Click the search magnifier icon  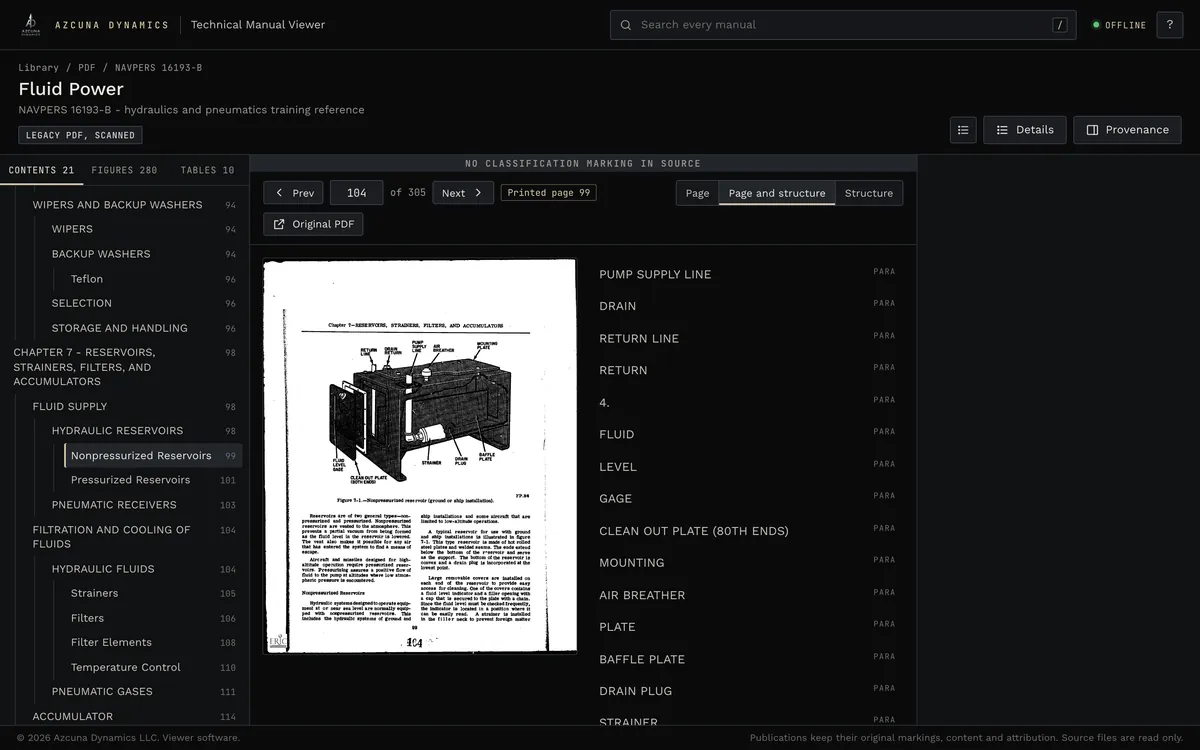click(626, 25)
